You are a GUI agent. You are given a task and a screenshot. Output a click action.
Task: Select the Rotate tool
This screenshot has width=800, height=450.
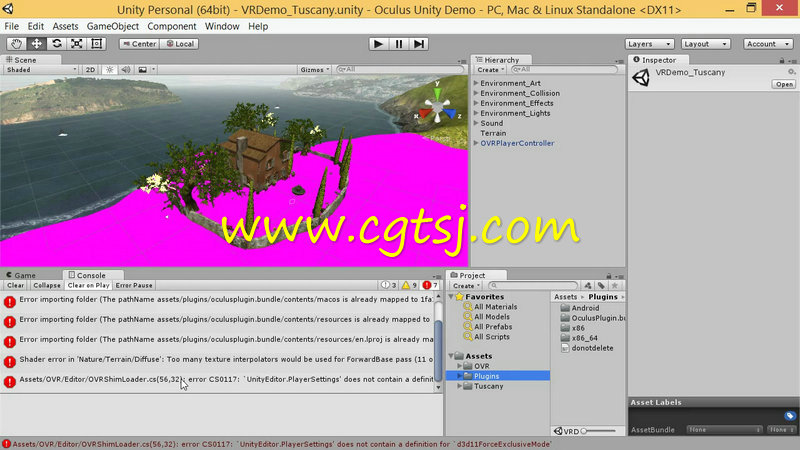57,44
